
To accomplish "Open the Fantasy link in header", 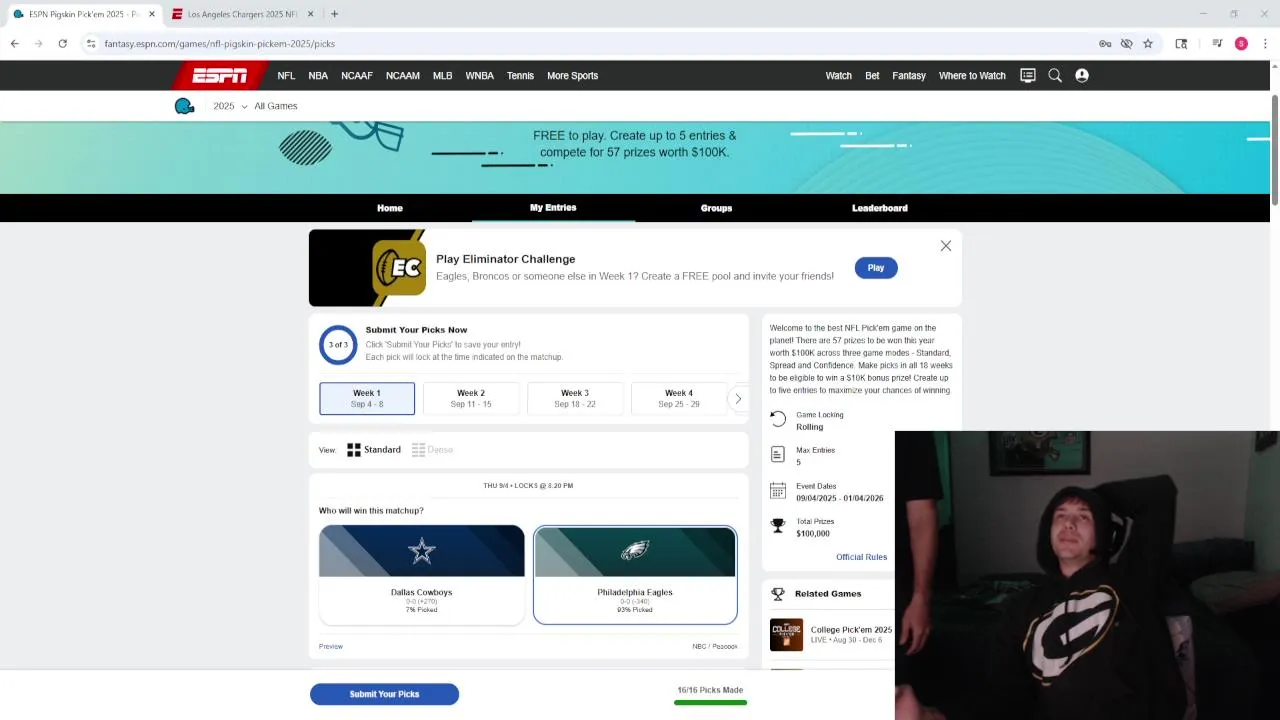I will (909, 75).
